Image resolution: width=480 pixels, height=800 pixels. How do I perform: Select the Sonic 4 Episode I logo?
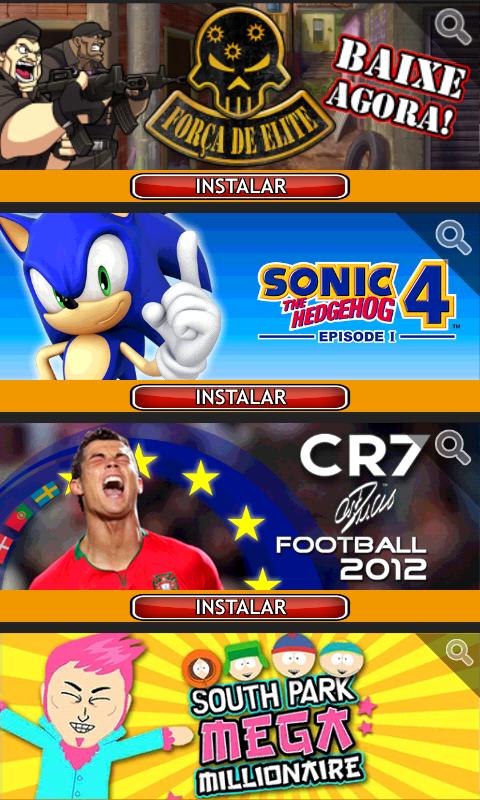coord(358,302)
